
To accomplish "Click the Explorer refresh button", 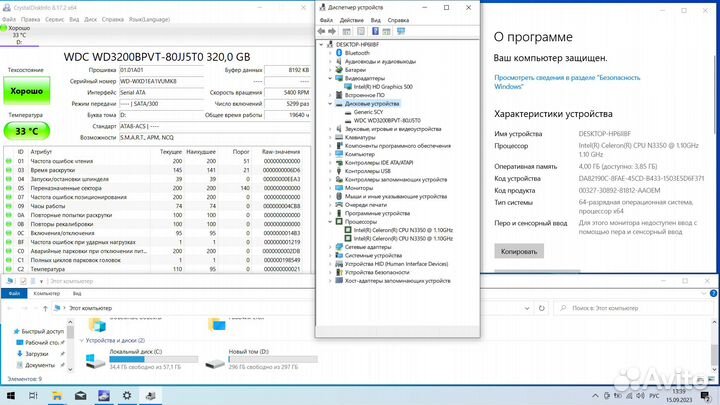I will pos(542,308).
